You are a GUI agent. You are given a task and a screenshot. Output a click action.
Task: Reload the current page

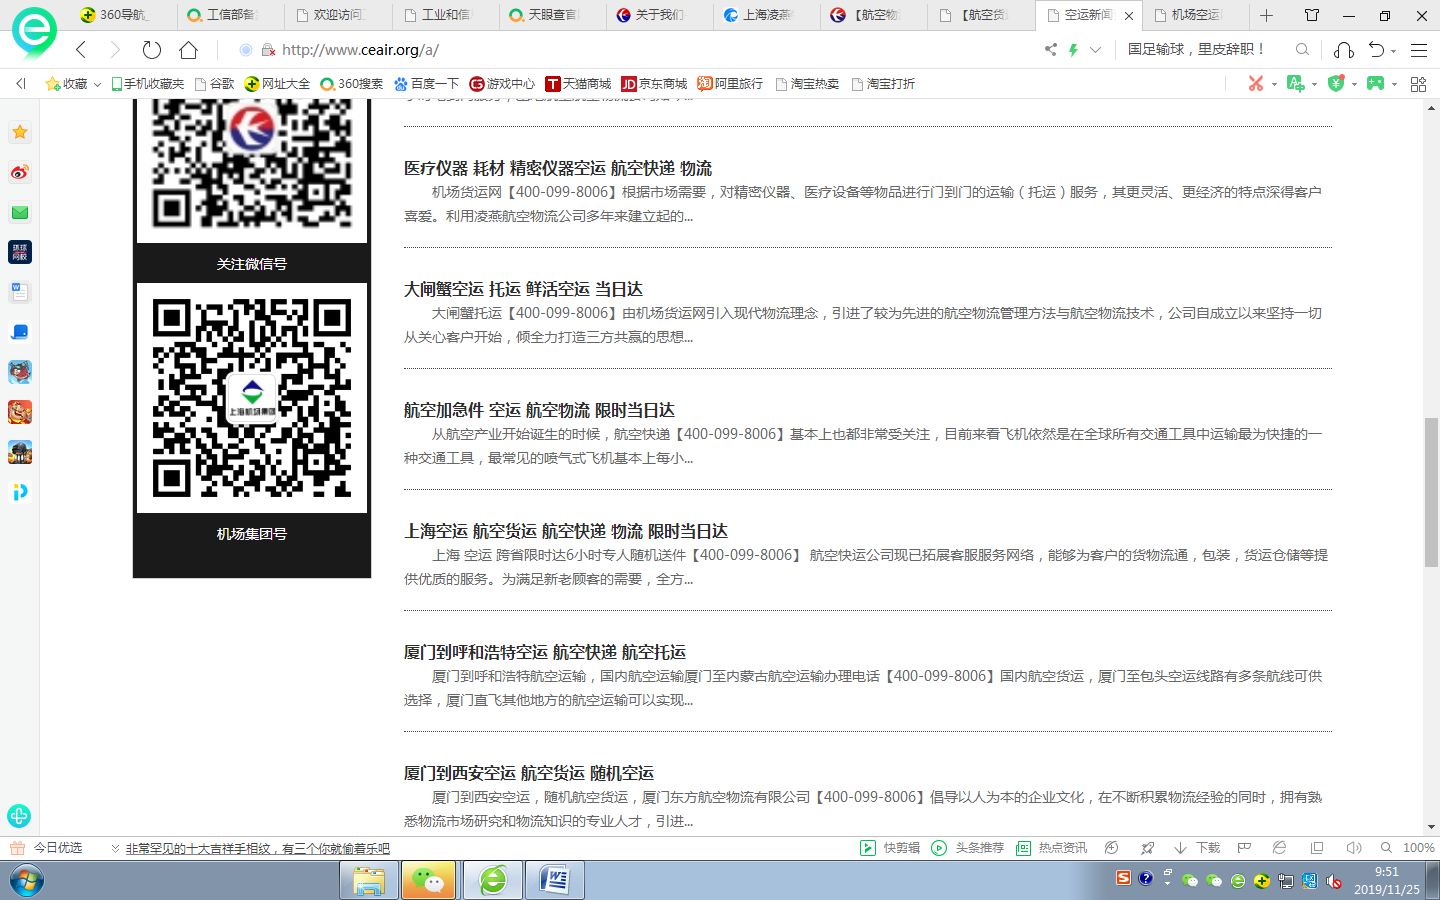coord(152,50)
